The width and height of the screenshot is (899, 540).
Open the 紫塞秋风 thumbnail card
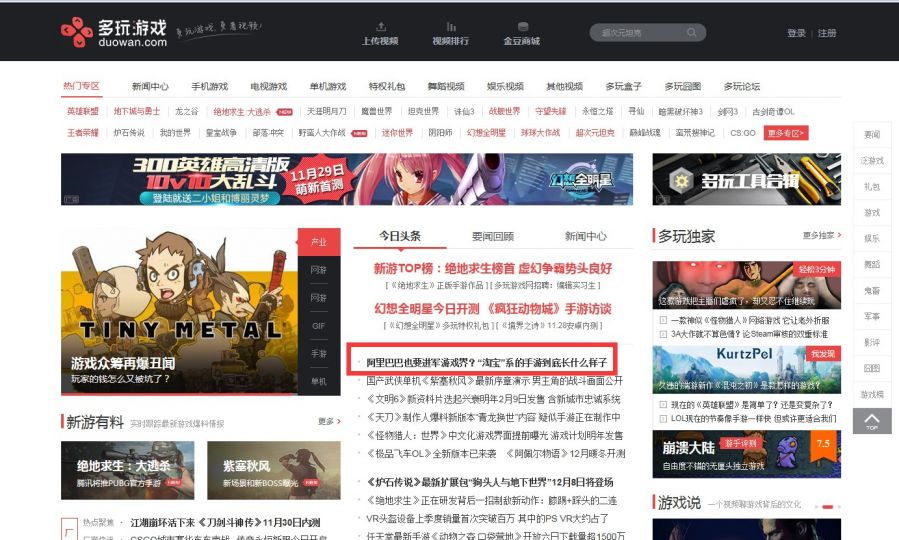click(x=273, y=471)
